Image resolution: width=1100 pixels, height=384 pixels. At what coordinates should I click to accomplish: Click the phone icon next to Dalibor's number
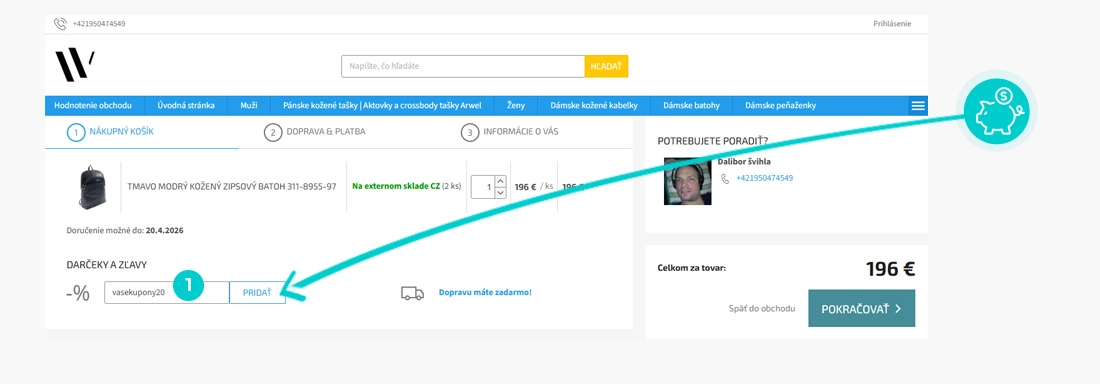pyautogui.click(x=725, y=178)
